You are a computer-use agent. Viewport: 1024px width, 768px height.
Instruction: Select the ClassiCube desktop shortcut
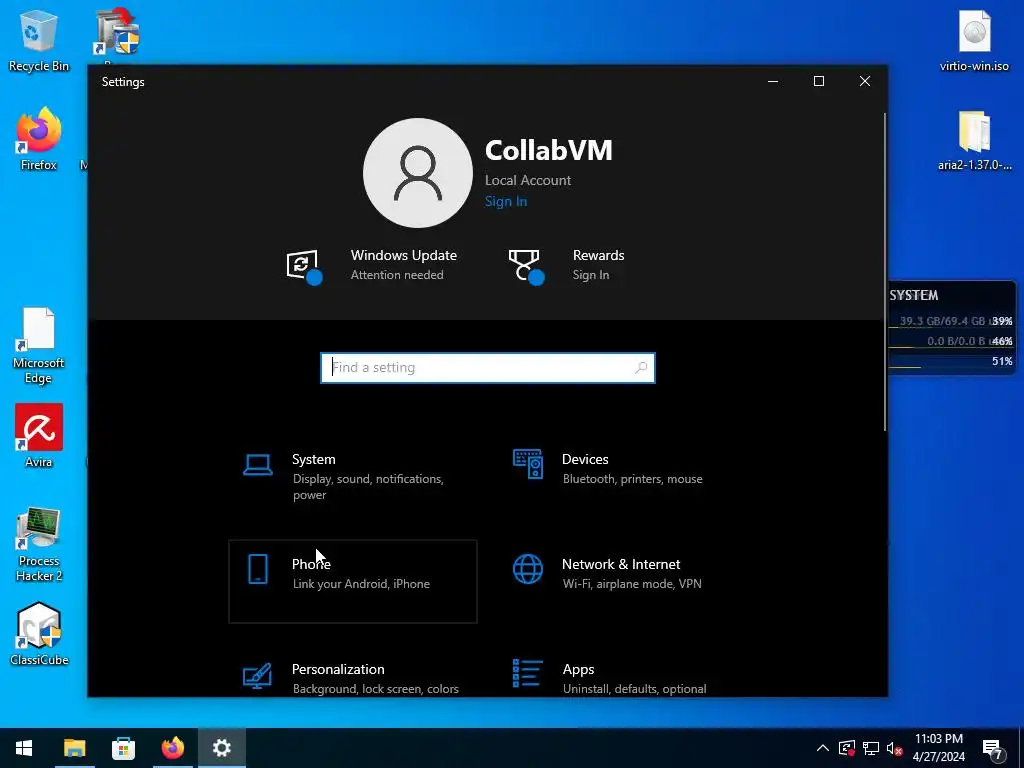39,634
